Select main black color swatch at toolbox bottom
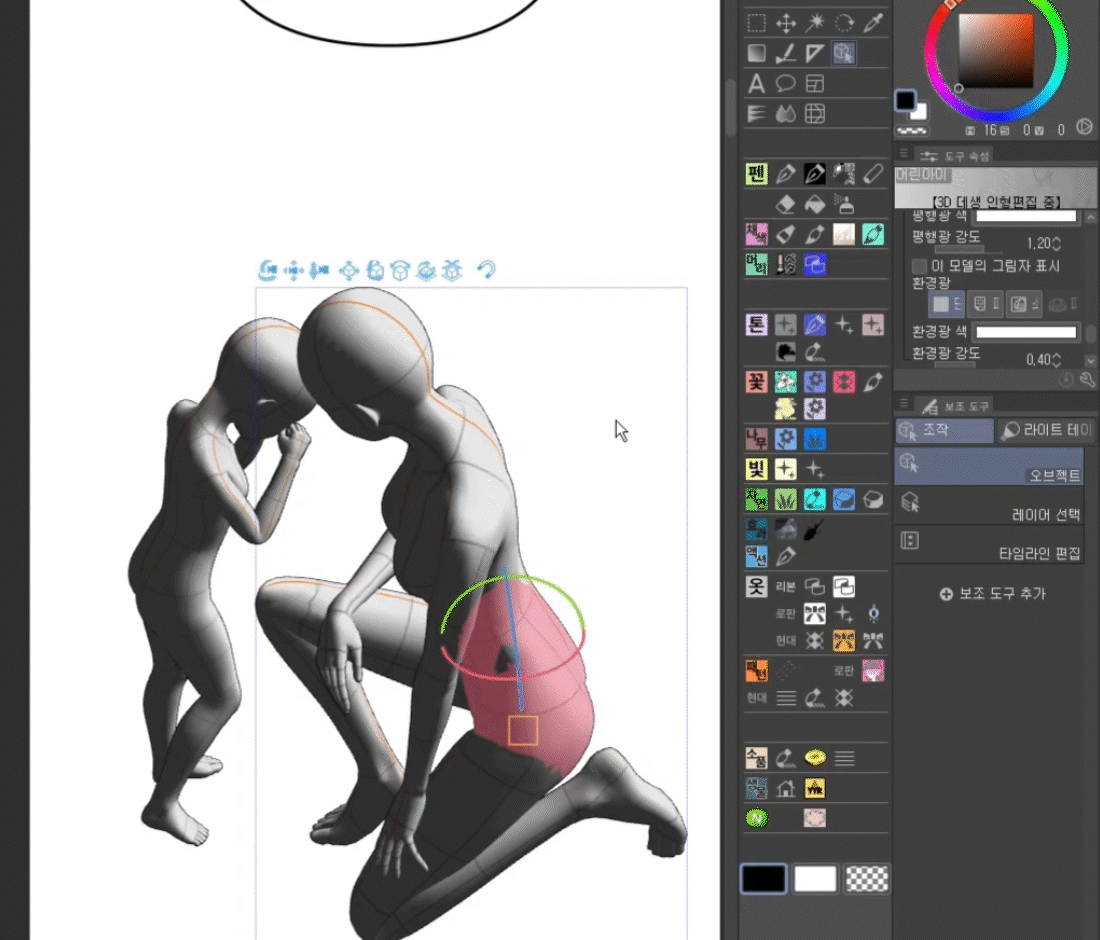 (763, 878)
